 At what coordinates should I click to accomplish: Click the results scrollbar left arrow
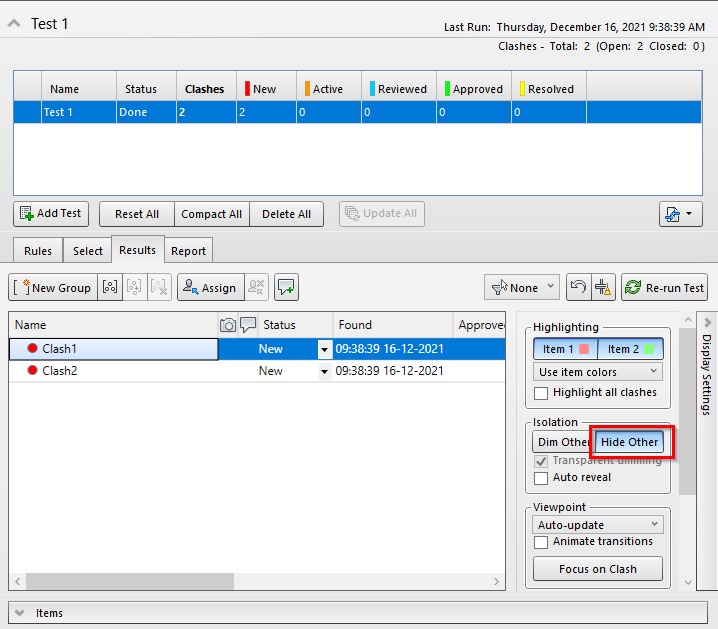click(x=17, y=581)
